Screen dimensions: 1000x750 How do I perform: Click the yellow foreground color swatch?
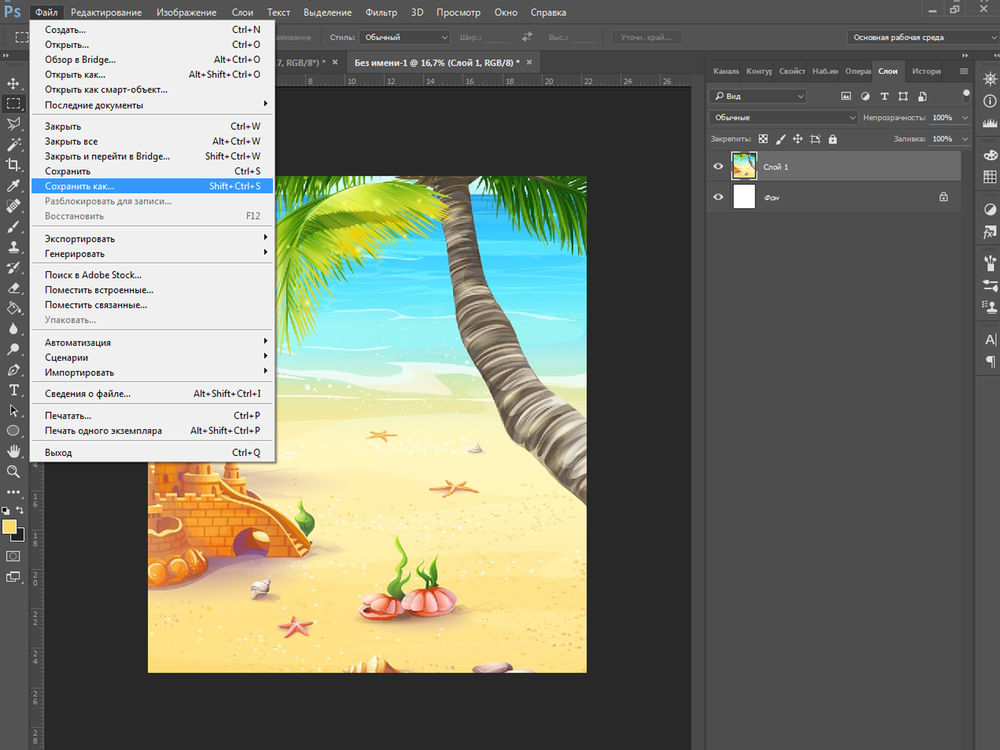[x=10, y=526]
